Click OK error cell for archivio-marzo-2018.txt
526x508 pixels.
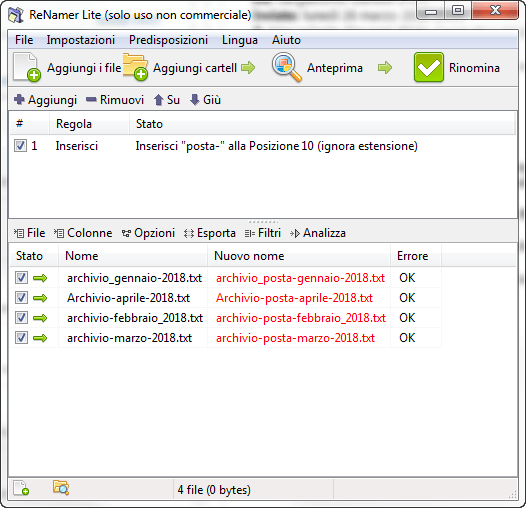coord(407,338)
